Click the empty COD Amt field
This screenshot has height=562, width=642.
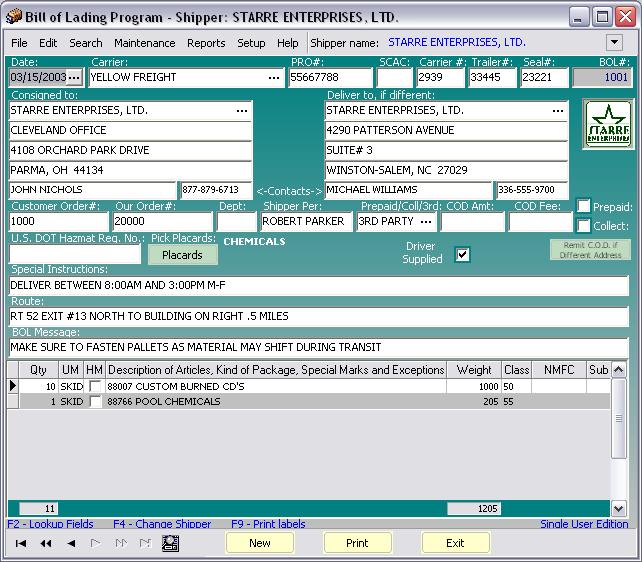[472, 221]
